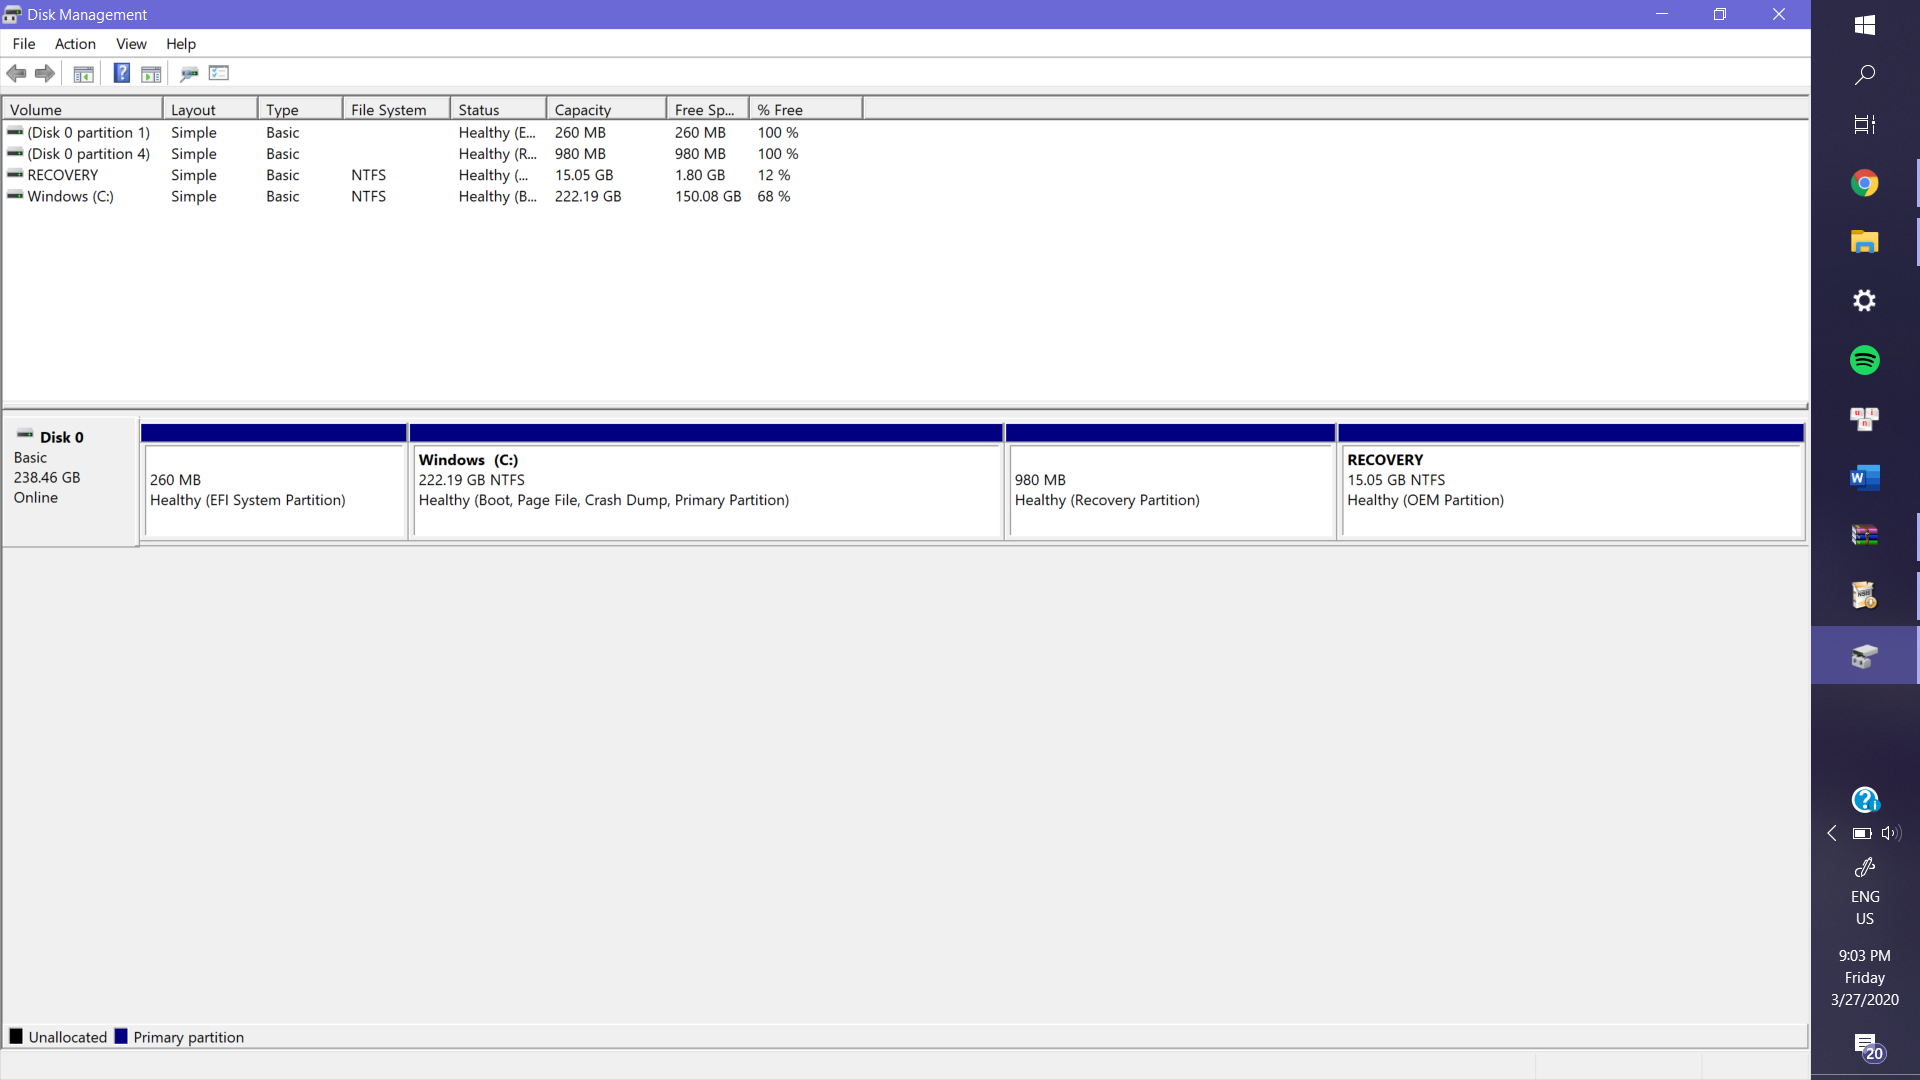Toggle the Show/Hide Action Pane icon
The width and height of the screenshot is (1920, 1080).
pos(151,73)
